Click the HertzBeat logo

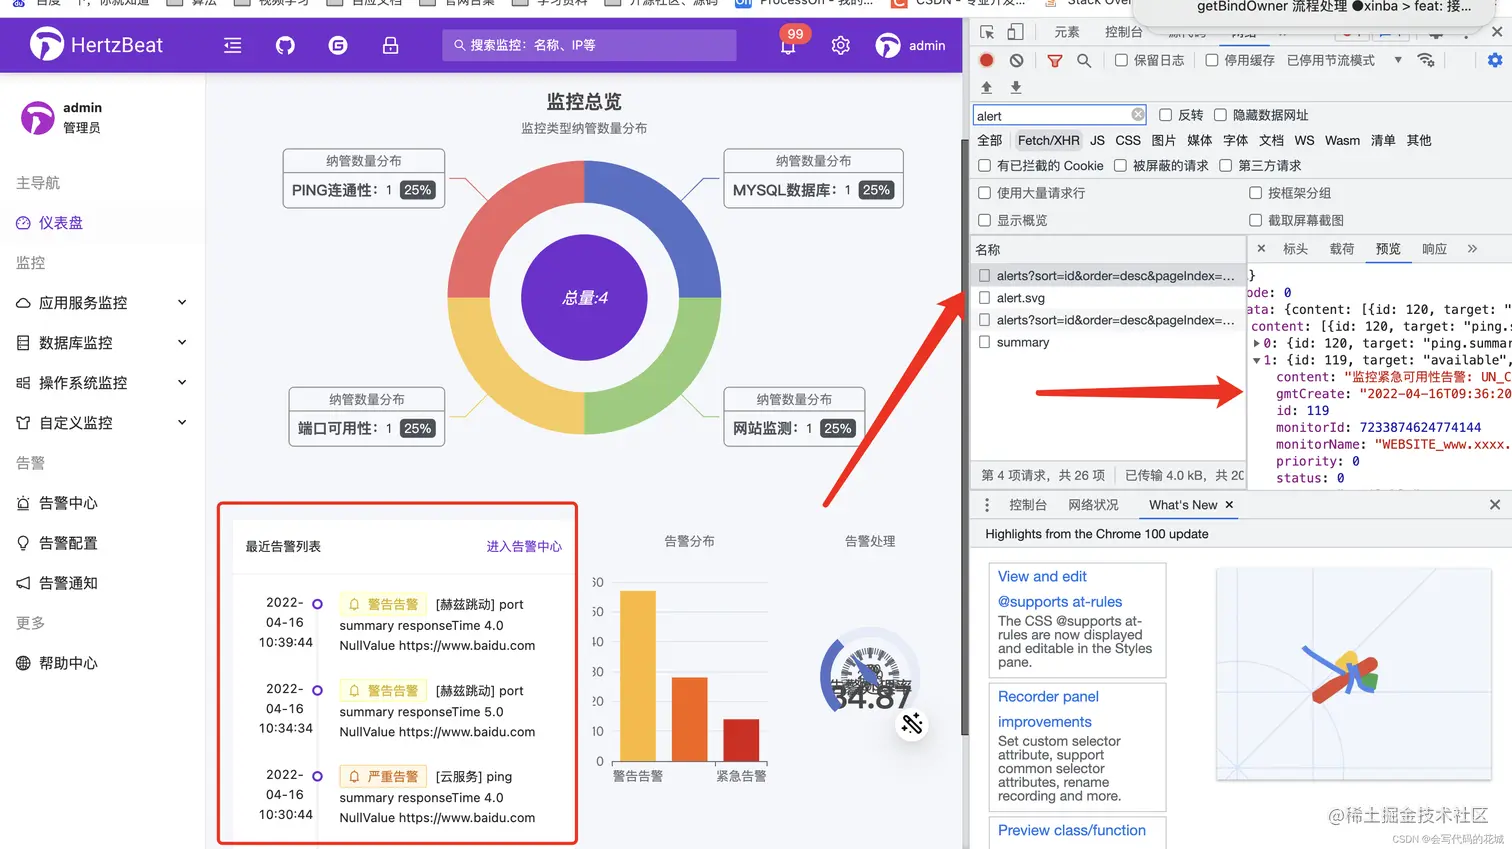(x=97, y=44)
